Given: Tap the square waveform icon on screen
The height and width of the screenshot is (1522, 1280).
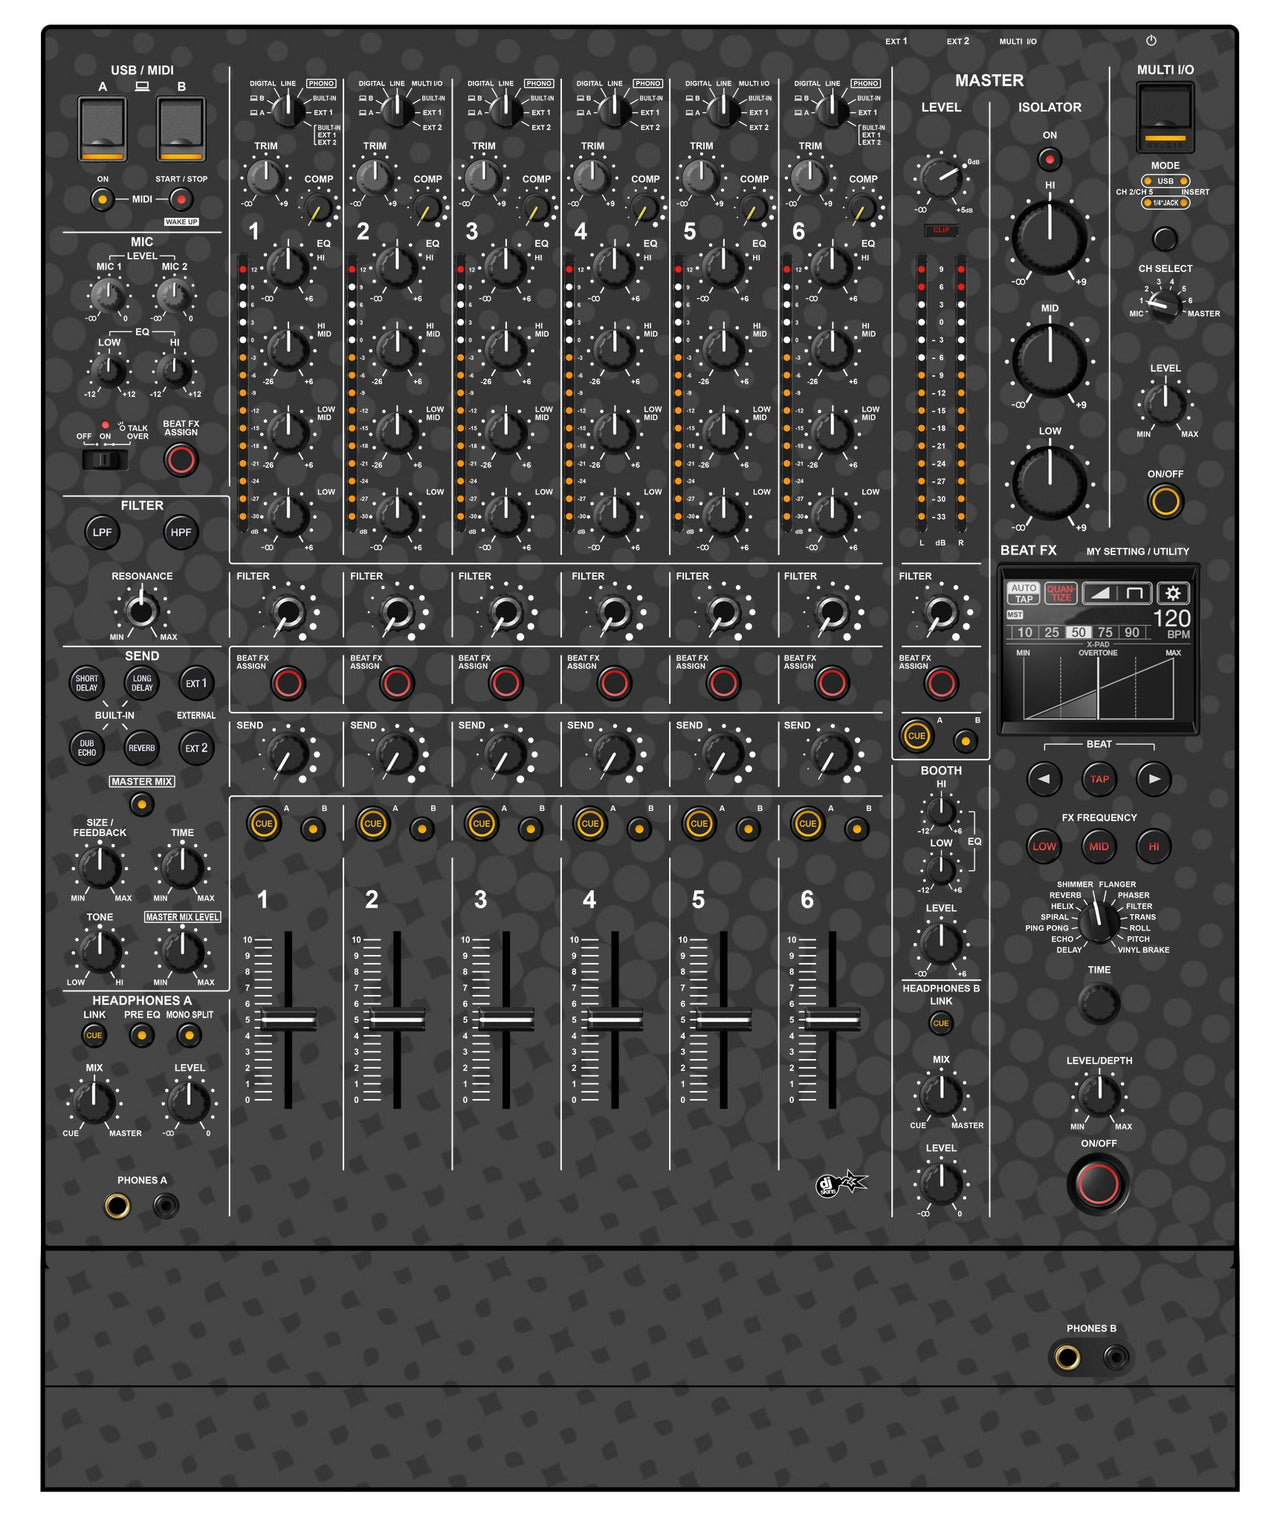Looking at the screenshot, I should tap(1134, 593).
